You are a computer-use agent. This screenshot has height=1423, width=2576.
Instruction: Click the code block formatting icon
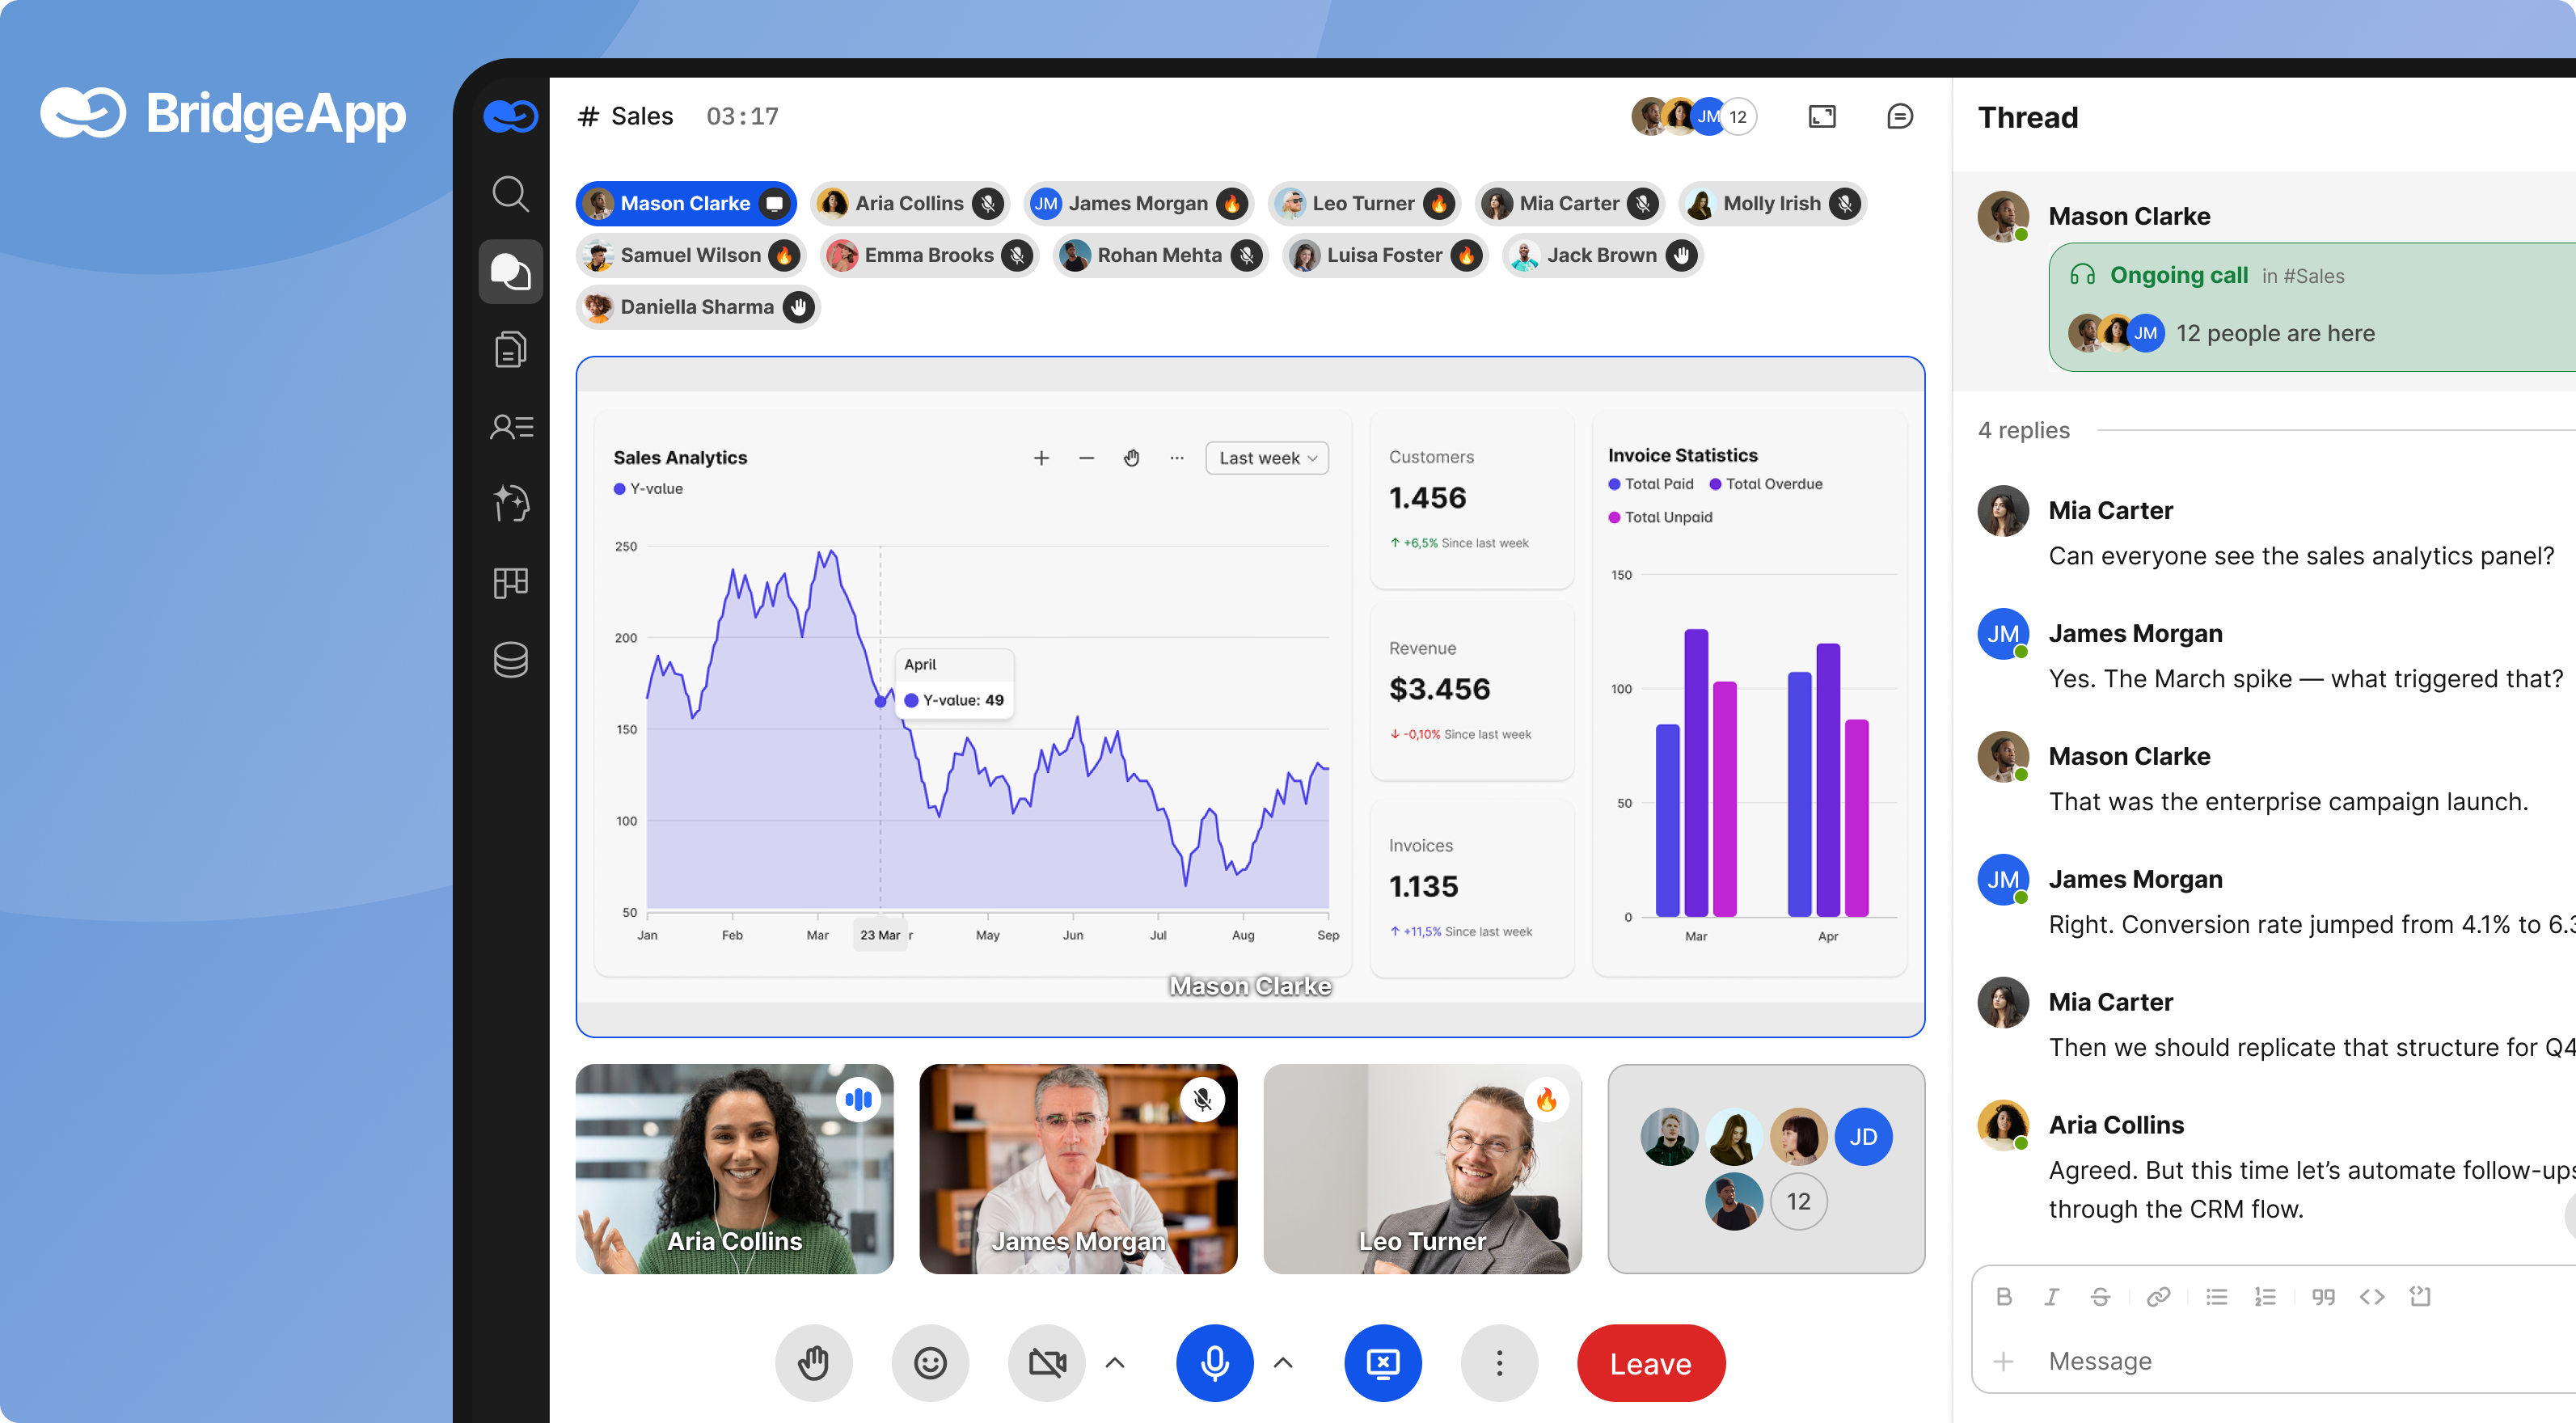(x=2419, y=1296)
